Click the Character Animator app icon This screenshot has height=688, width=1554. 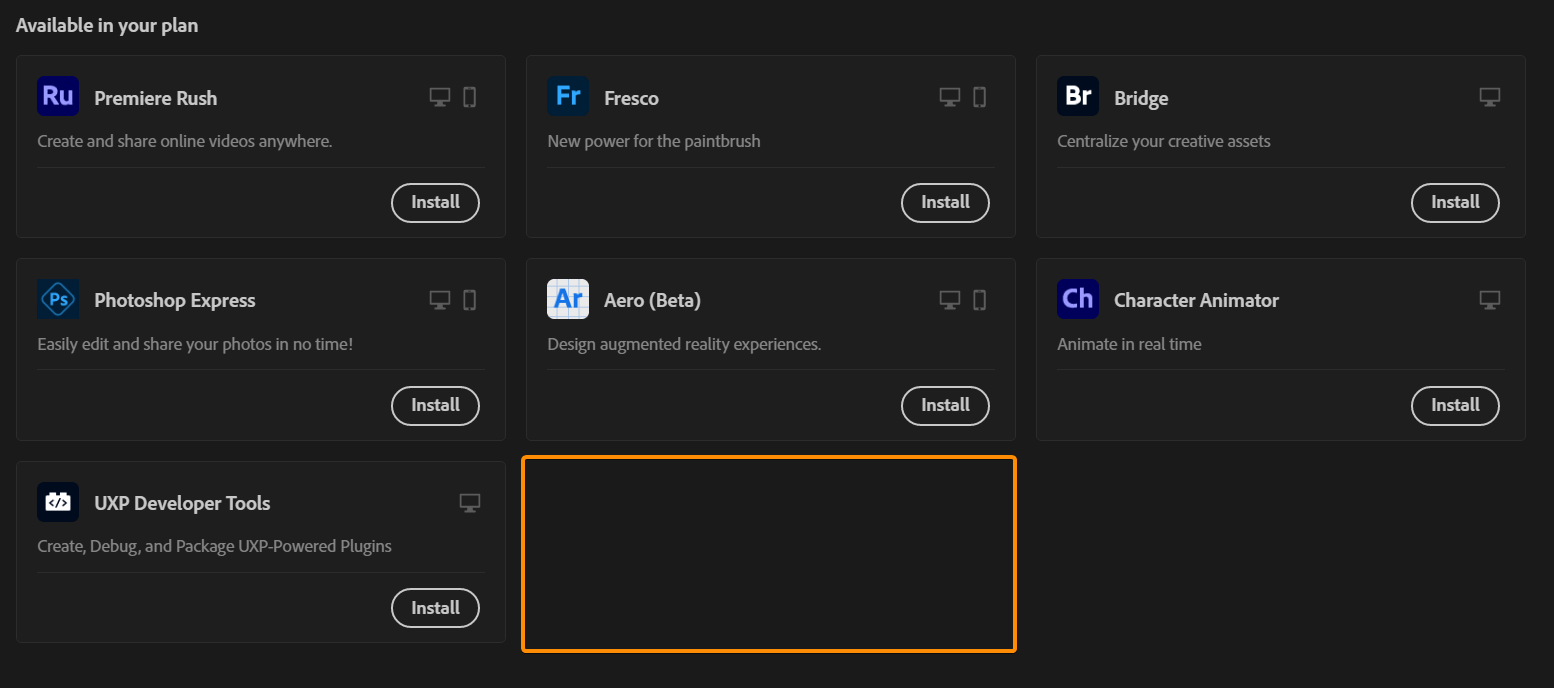click(x=1077, y=300)
